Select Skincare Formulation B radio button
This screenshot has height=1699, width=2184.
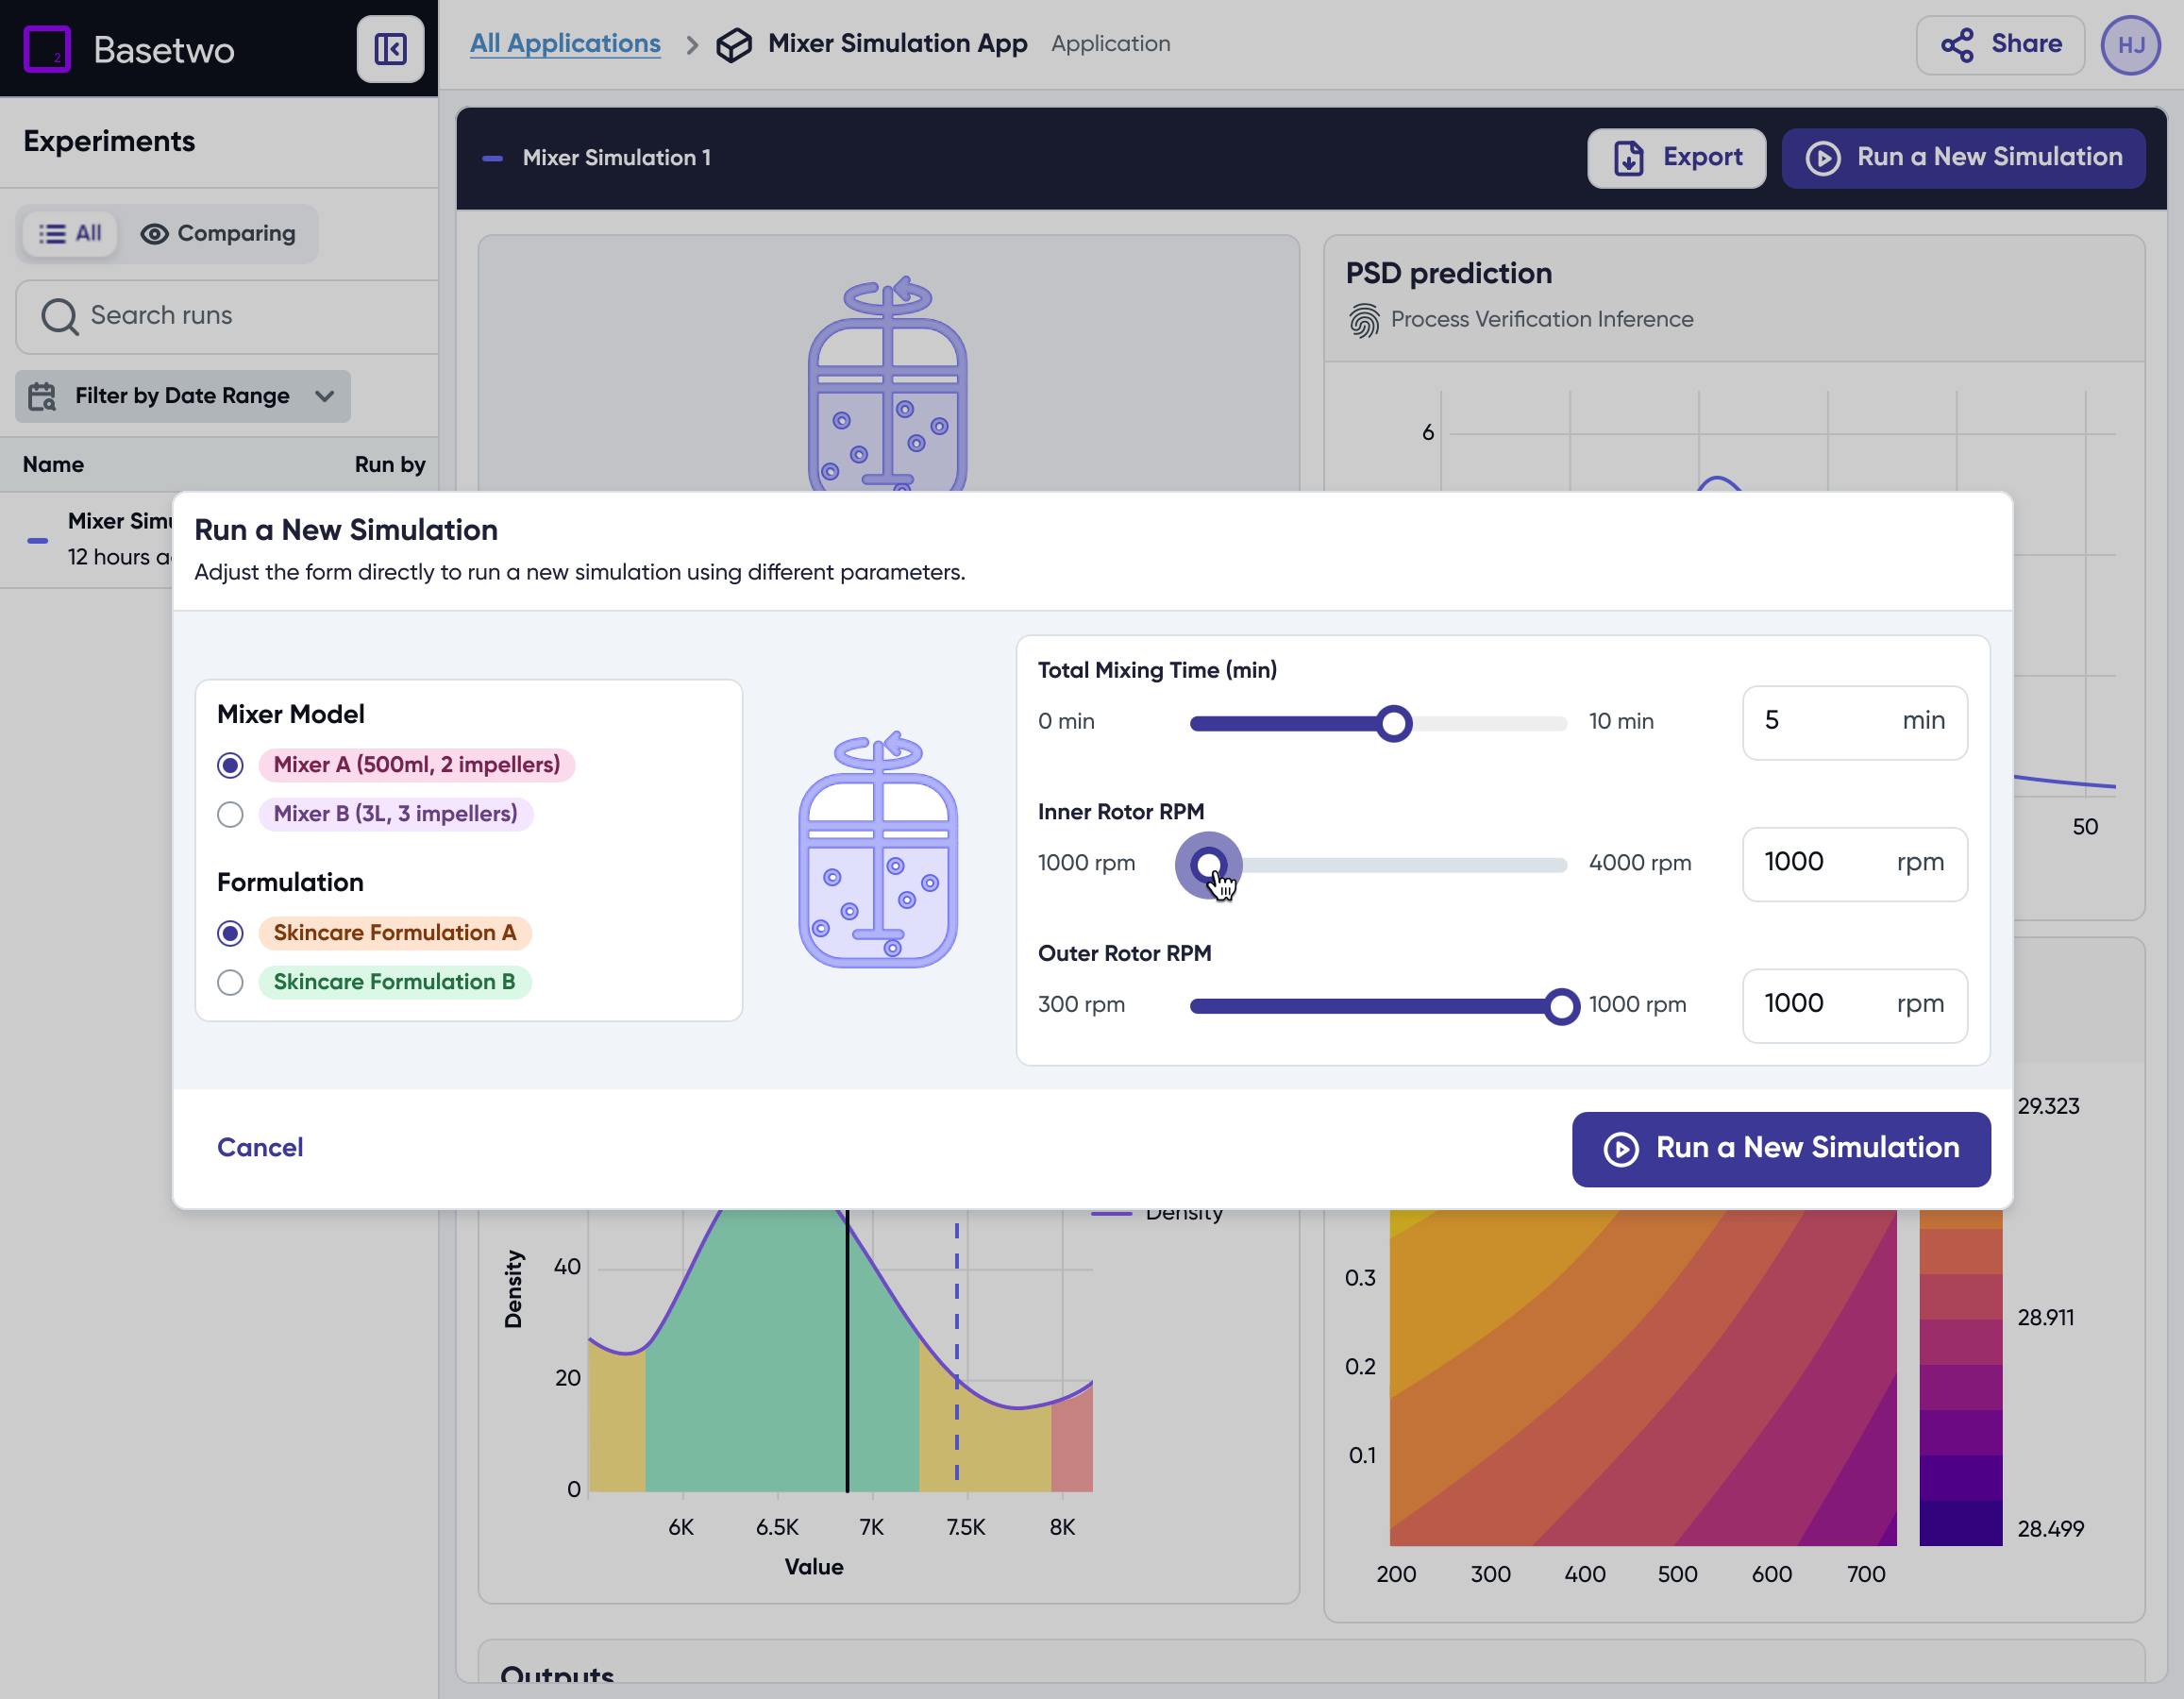(x=231, y=982)
